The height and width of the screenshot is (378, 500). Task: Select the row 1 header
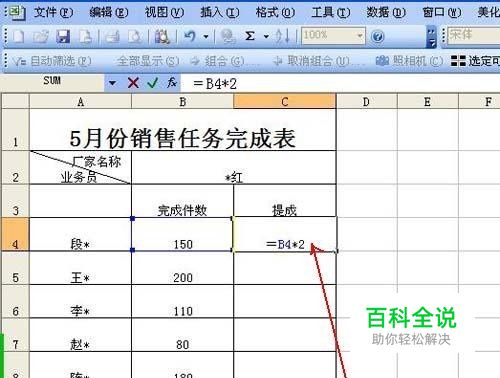click(15, 130)
